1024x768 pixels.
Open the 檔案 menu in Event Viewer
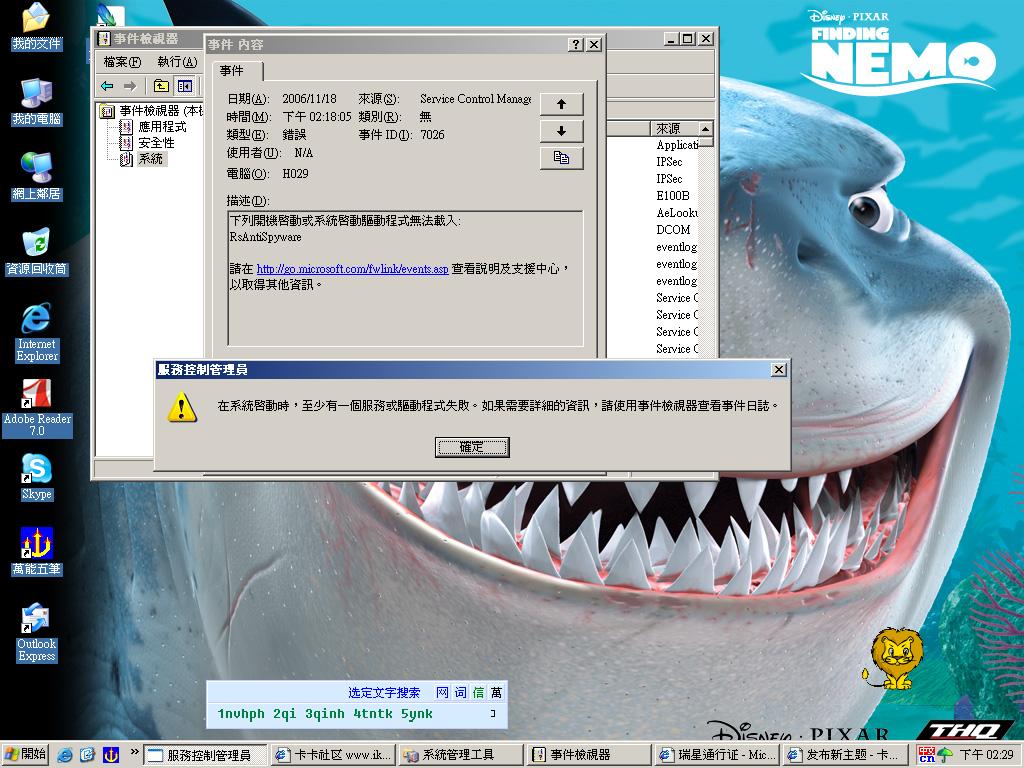tap(122, 62)
